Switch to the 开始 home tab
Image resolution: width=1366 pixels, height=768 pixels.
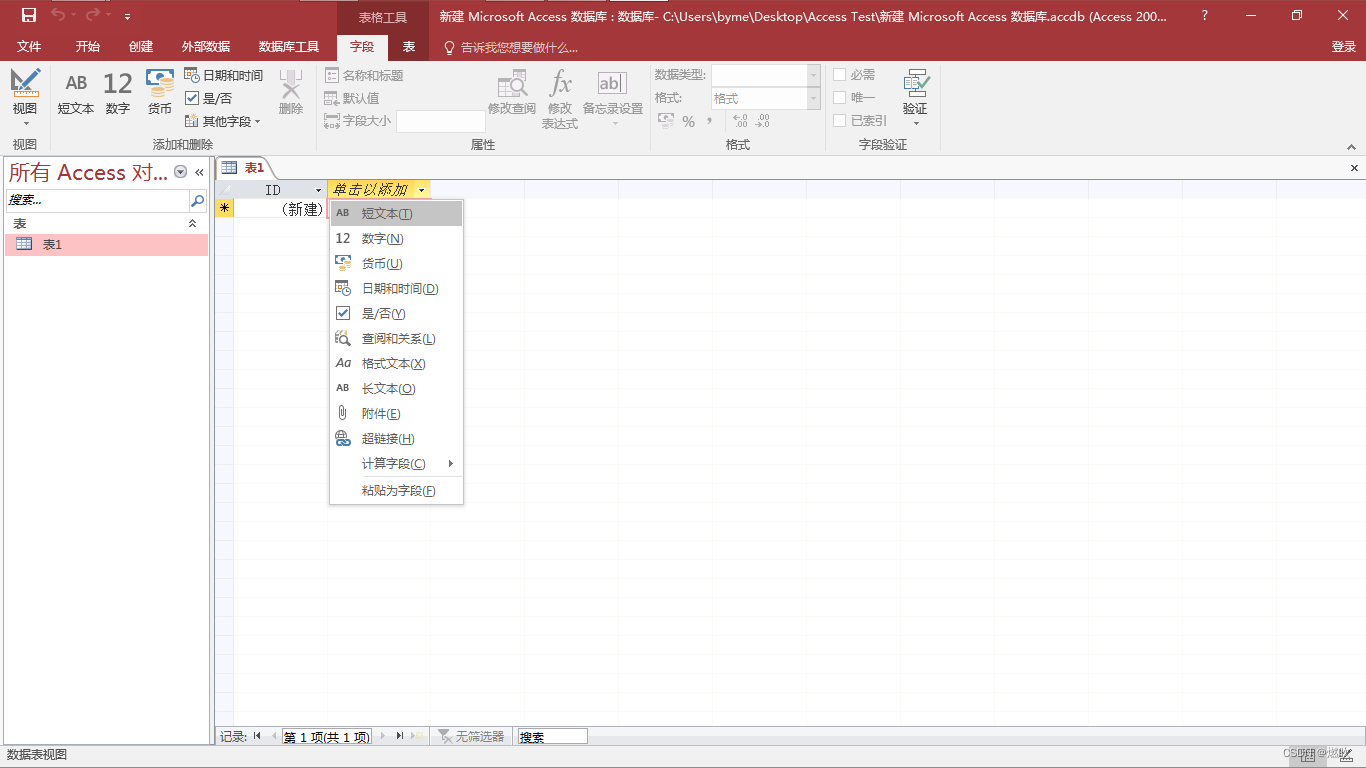[x=87, y=47]
